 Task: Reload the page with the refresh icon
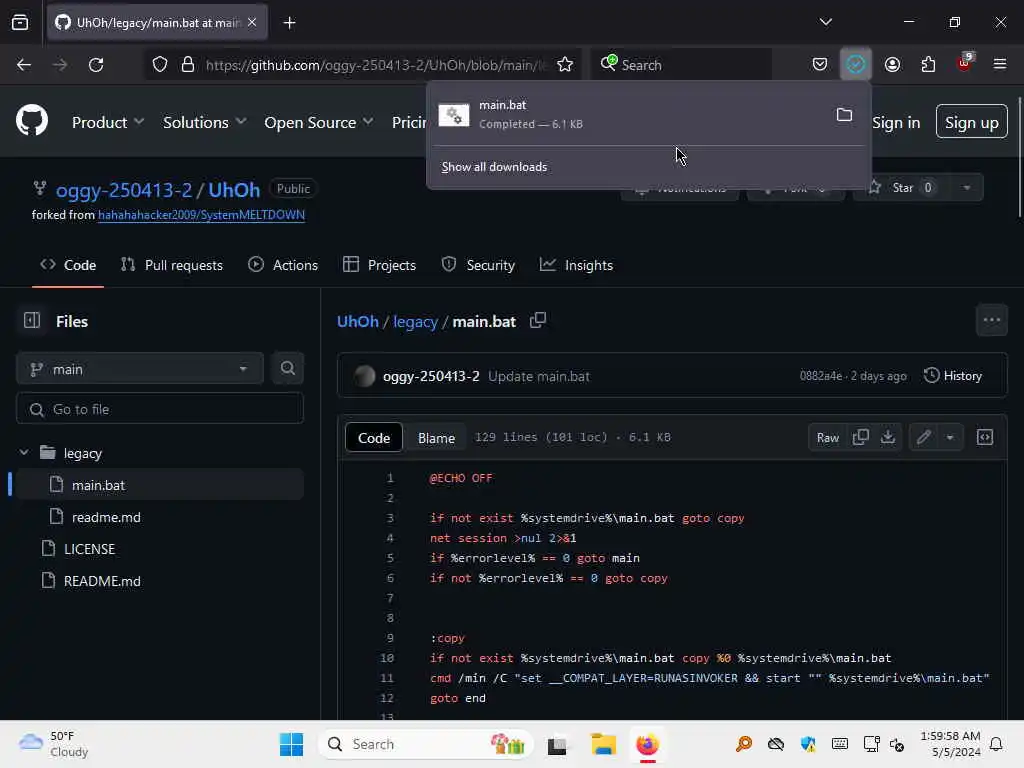click(x=96, y=65)
